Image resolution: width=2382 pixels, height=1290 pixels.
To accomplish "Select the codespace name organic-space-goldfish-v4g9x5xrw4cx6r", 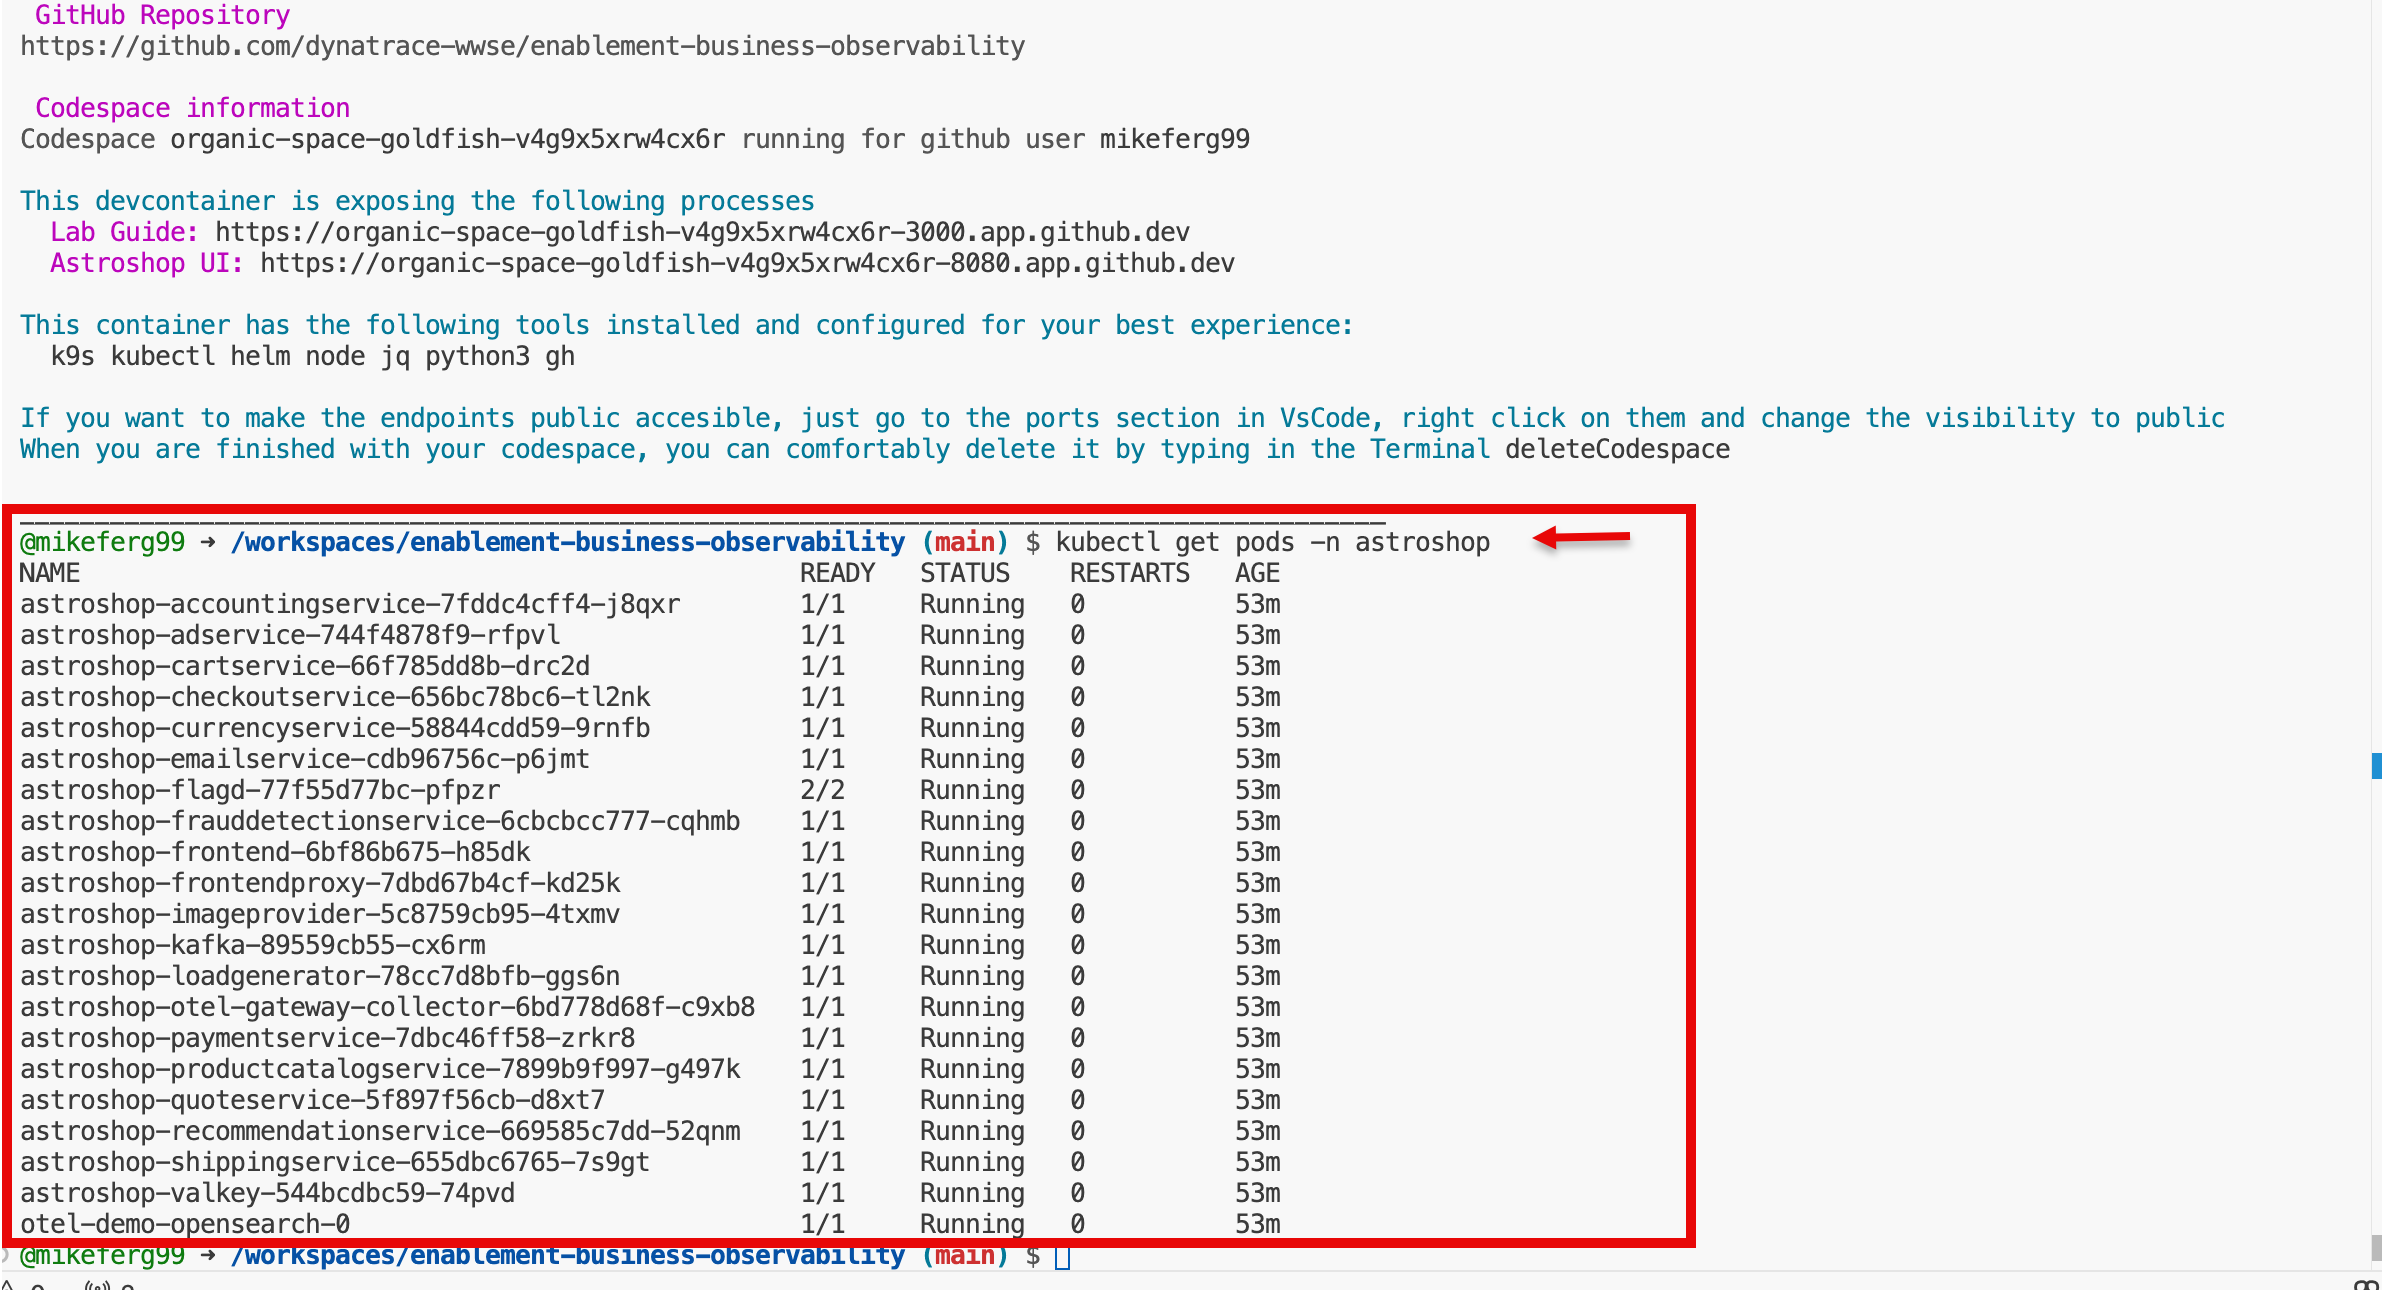I will (x=447, y=139).
